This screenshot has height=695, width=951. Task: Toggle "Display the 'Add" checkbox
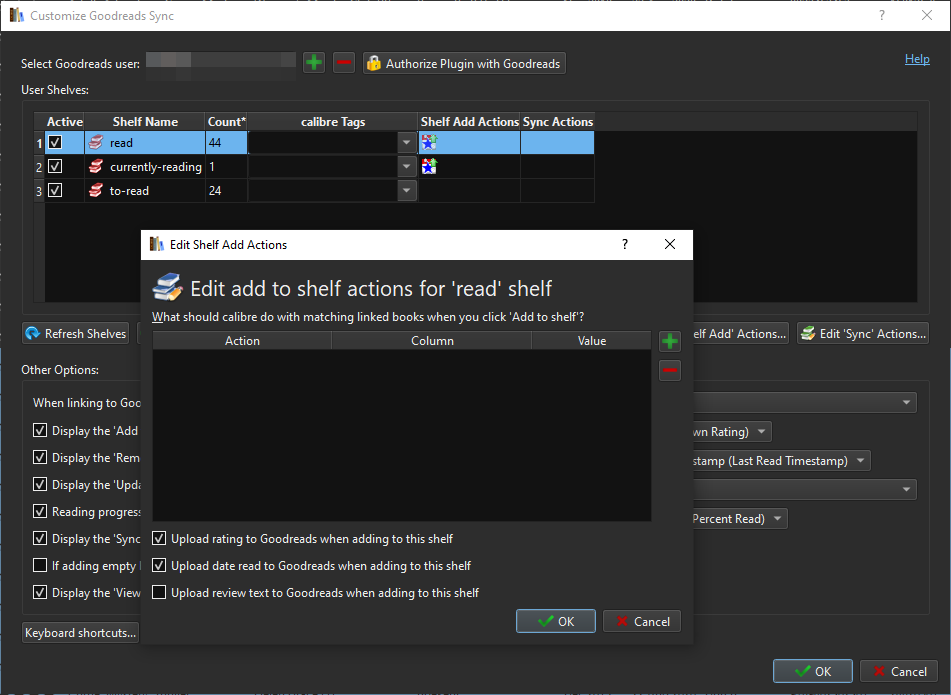pyautogui.click(x=39, y=430)
